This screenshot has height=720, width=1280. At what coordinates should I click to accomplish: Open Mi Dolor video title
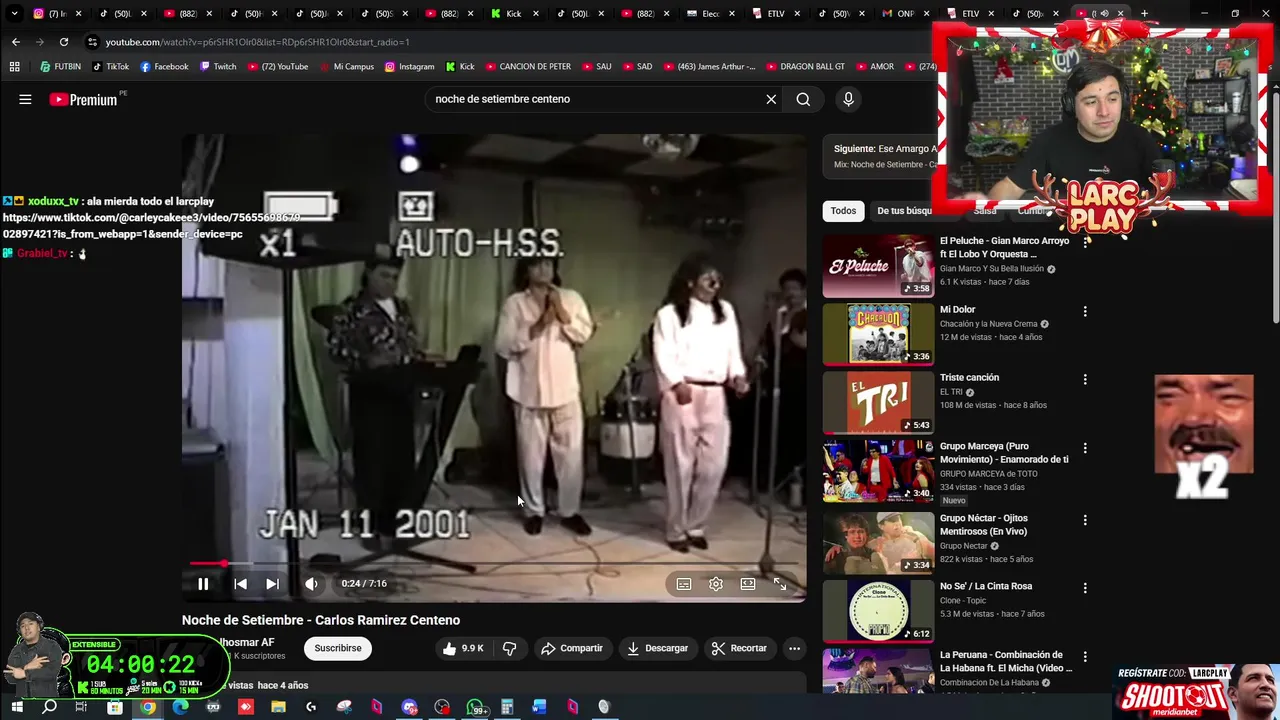tap(957, 310)
